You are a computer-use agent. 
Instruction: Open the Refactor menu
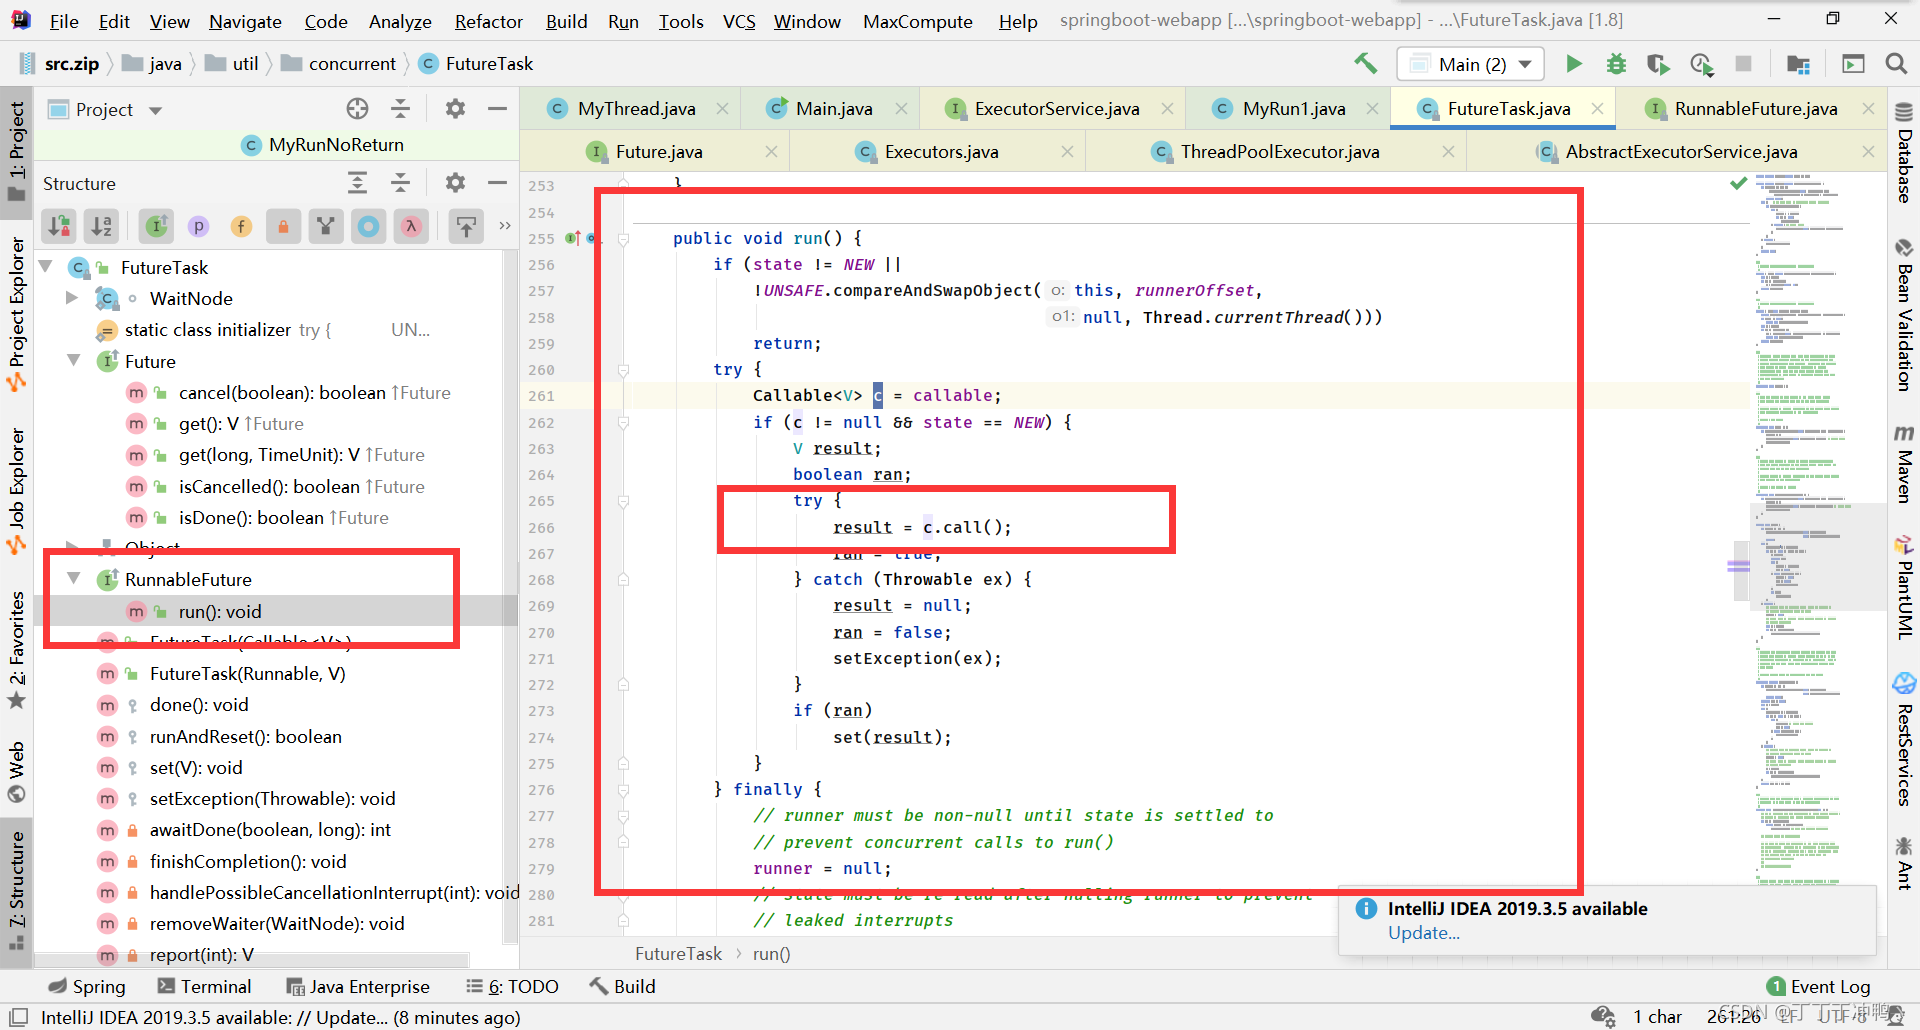tap(488, 21)
